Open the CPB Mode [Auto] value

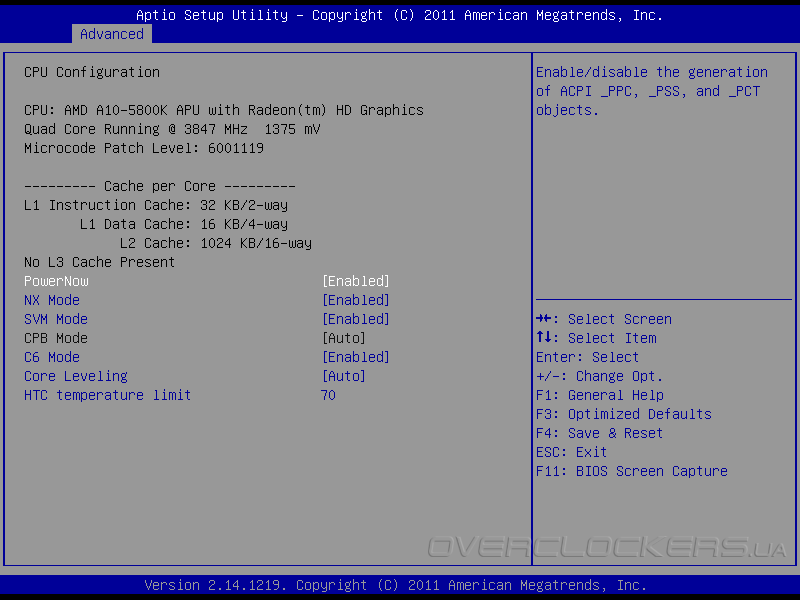[344, 338]
